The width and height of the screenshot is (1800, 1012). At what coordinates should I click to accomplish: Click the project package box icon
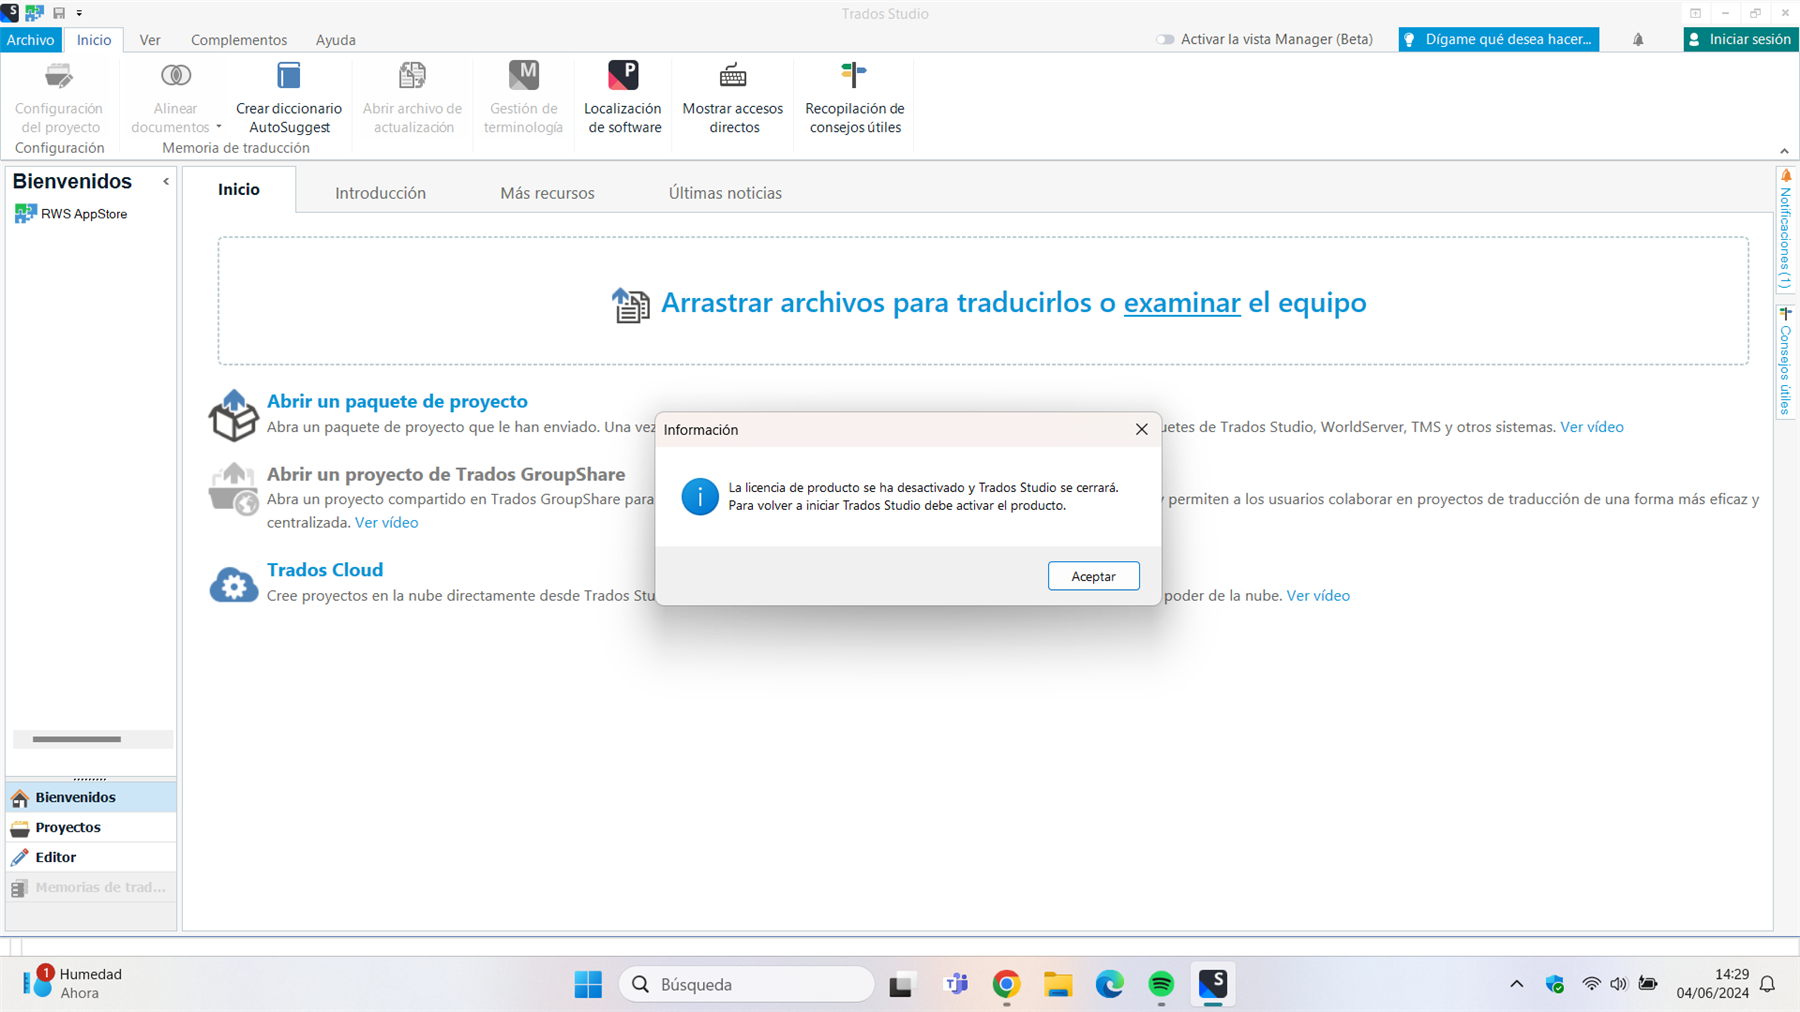point(233,415)
